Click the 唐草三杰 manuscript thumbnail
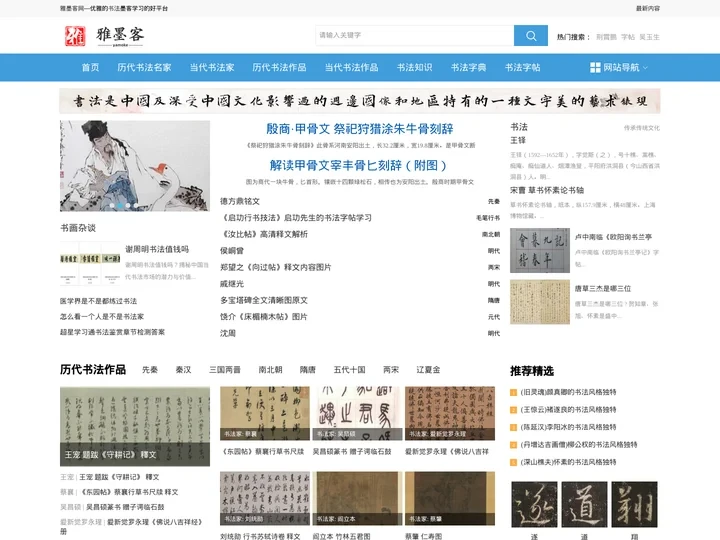This screenshot has width=720, height=540. [x=540, y=302]
